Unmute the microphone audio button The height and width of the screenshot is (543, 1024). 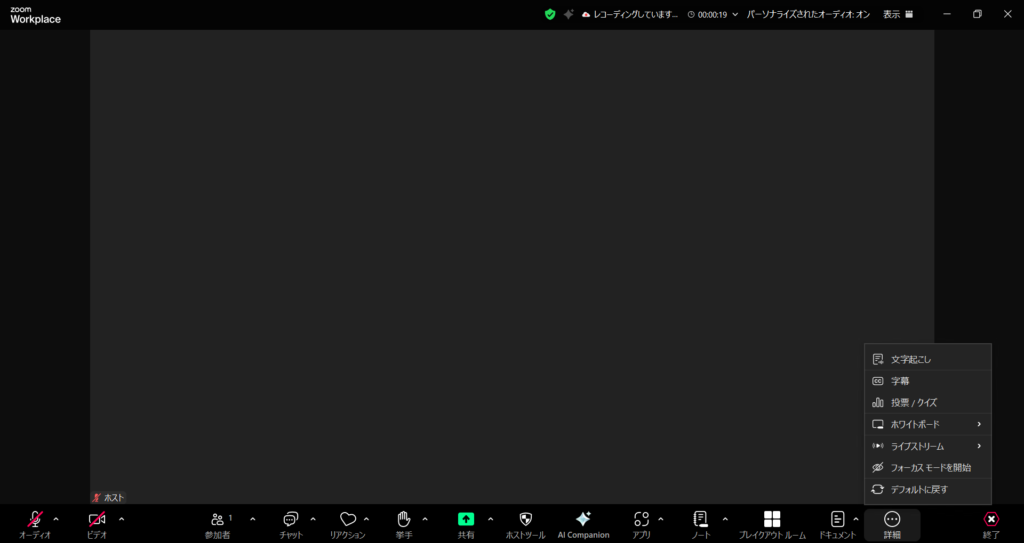(x=35, y=520)
